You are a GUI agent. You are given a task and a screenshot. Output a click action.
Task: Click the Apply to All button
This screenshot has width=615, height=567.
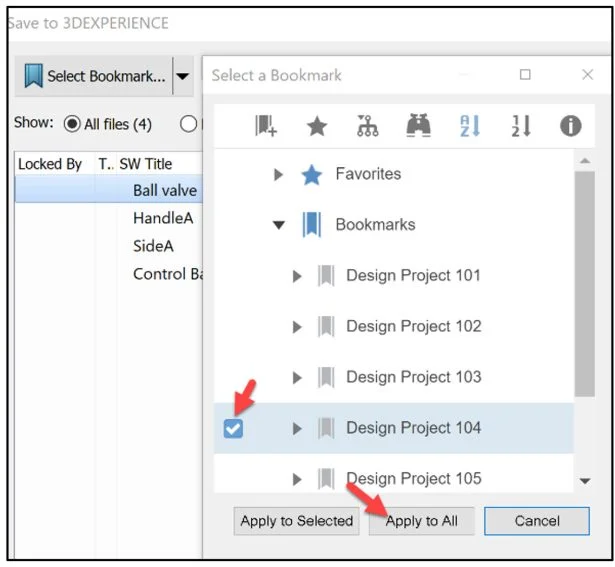click(421, 520)
